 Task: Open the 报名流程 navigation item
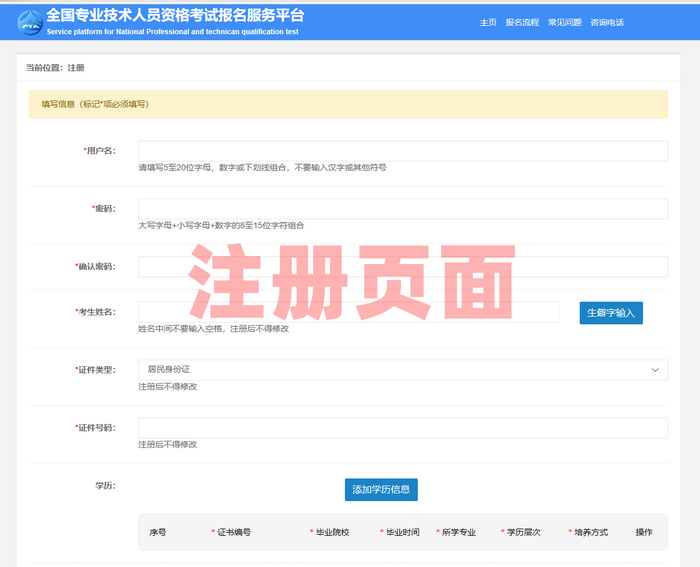click(x=522, y=22)
